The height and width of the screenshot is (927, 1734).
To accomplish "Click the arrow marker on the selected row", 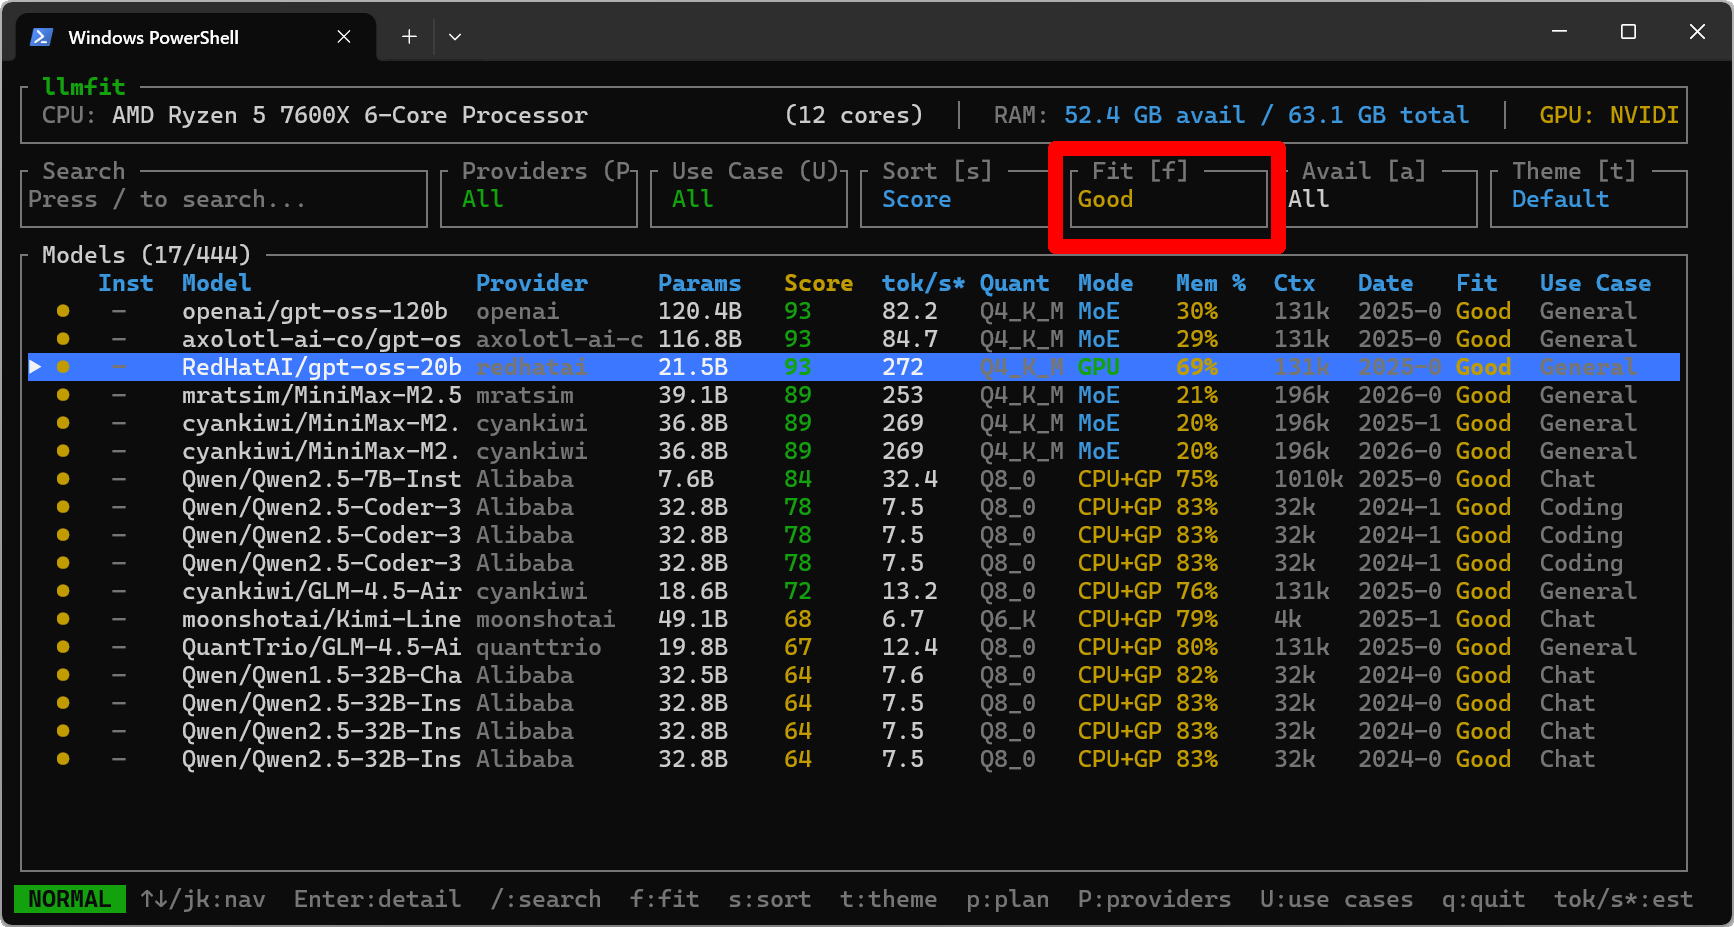I will coord(35,367).
